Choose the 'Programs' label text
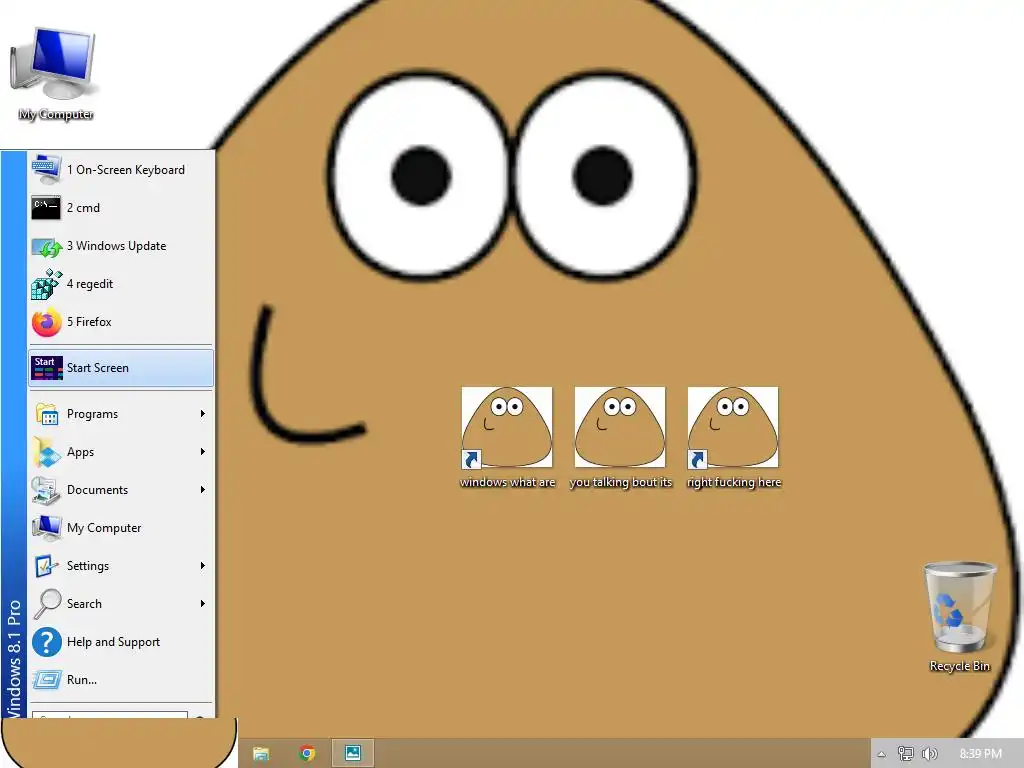The width and height of the screenshot is (1024, 768). [93, 414]
